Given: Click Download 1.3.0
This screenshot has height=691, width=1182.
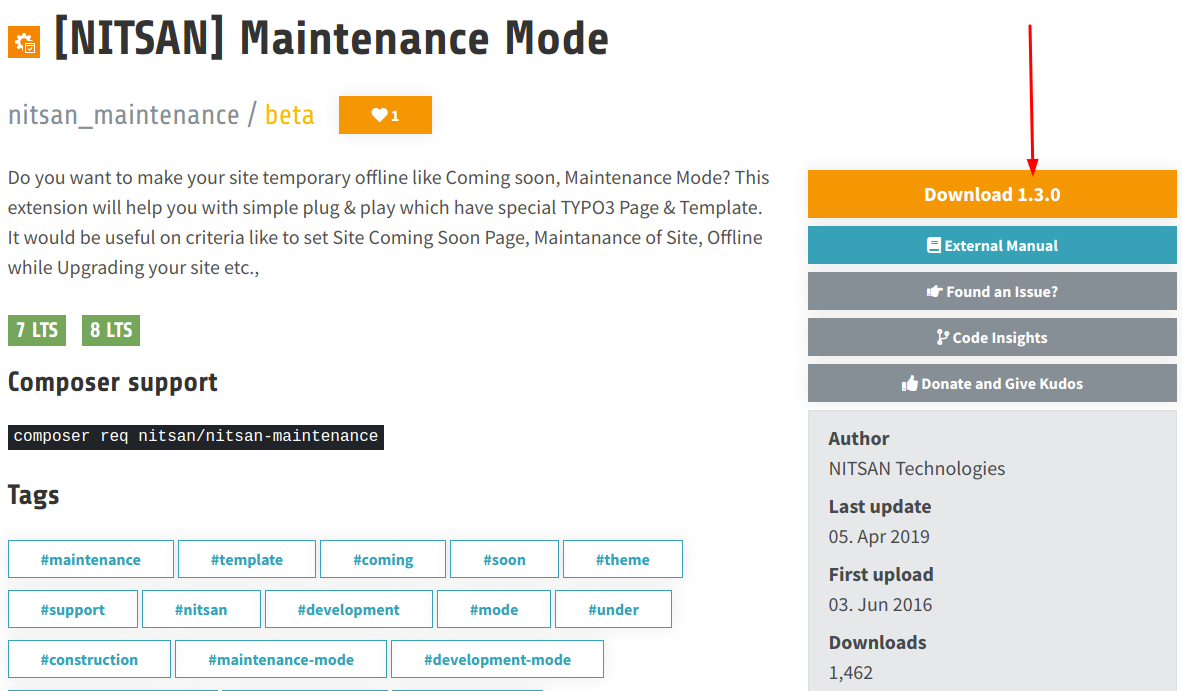Looking at the screenshot, I should point(991,194).
